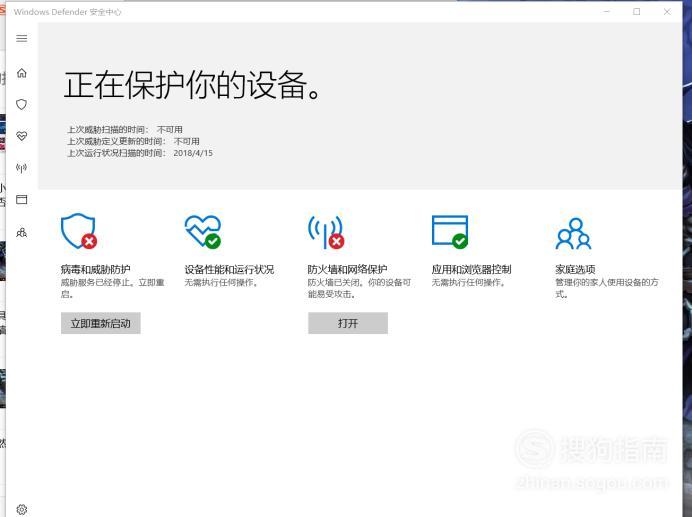
Task: Open app and browser control in sidebar
Action: tap(22, 200)
